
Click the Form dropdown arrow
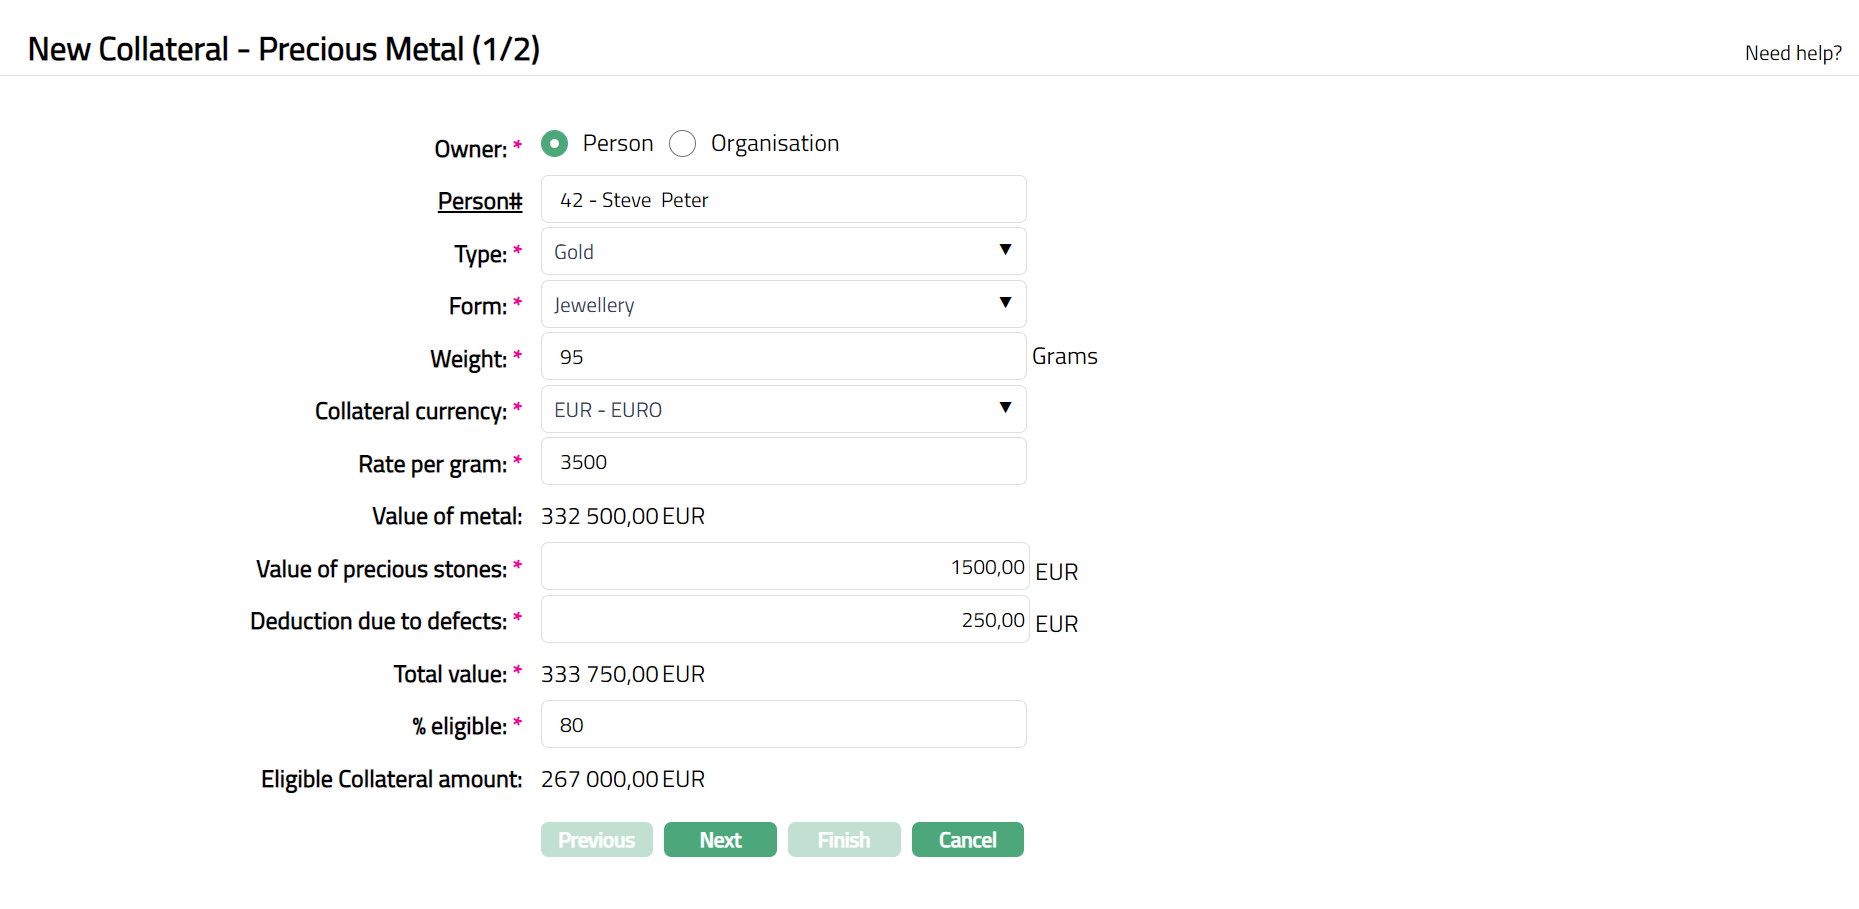[x=1005, y=303]
